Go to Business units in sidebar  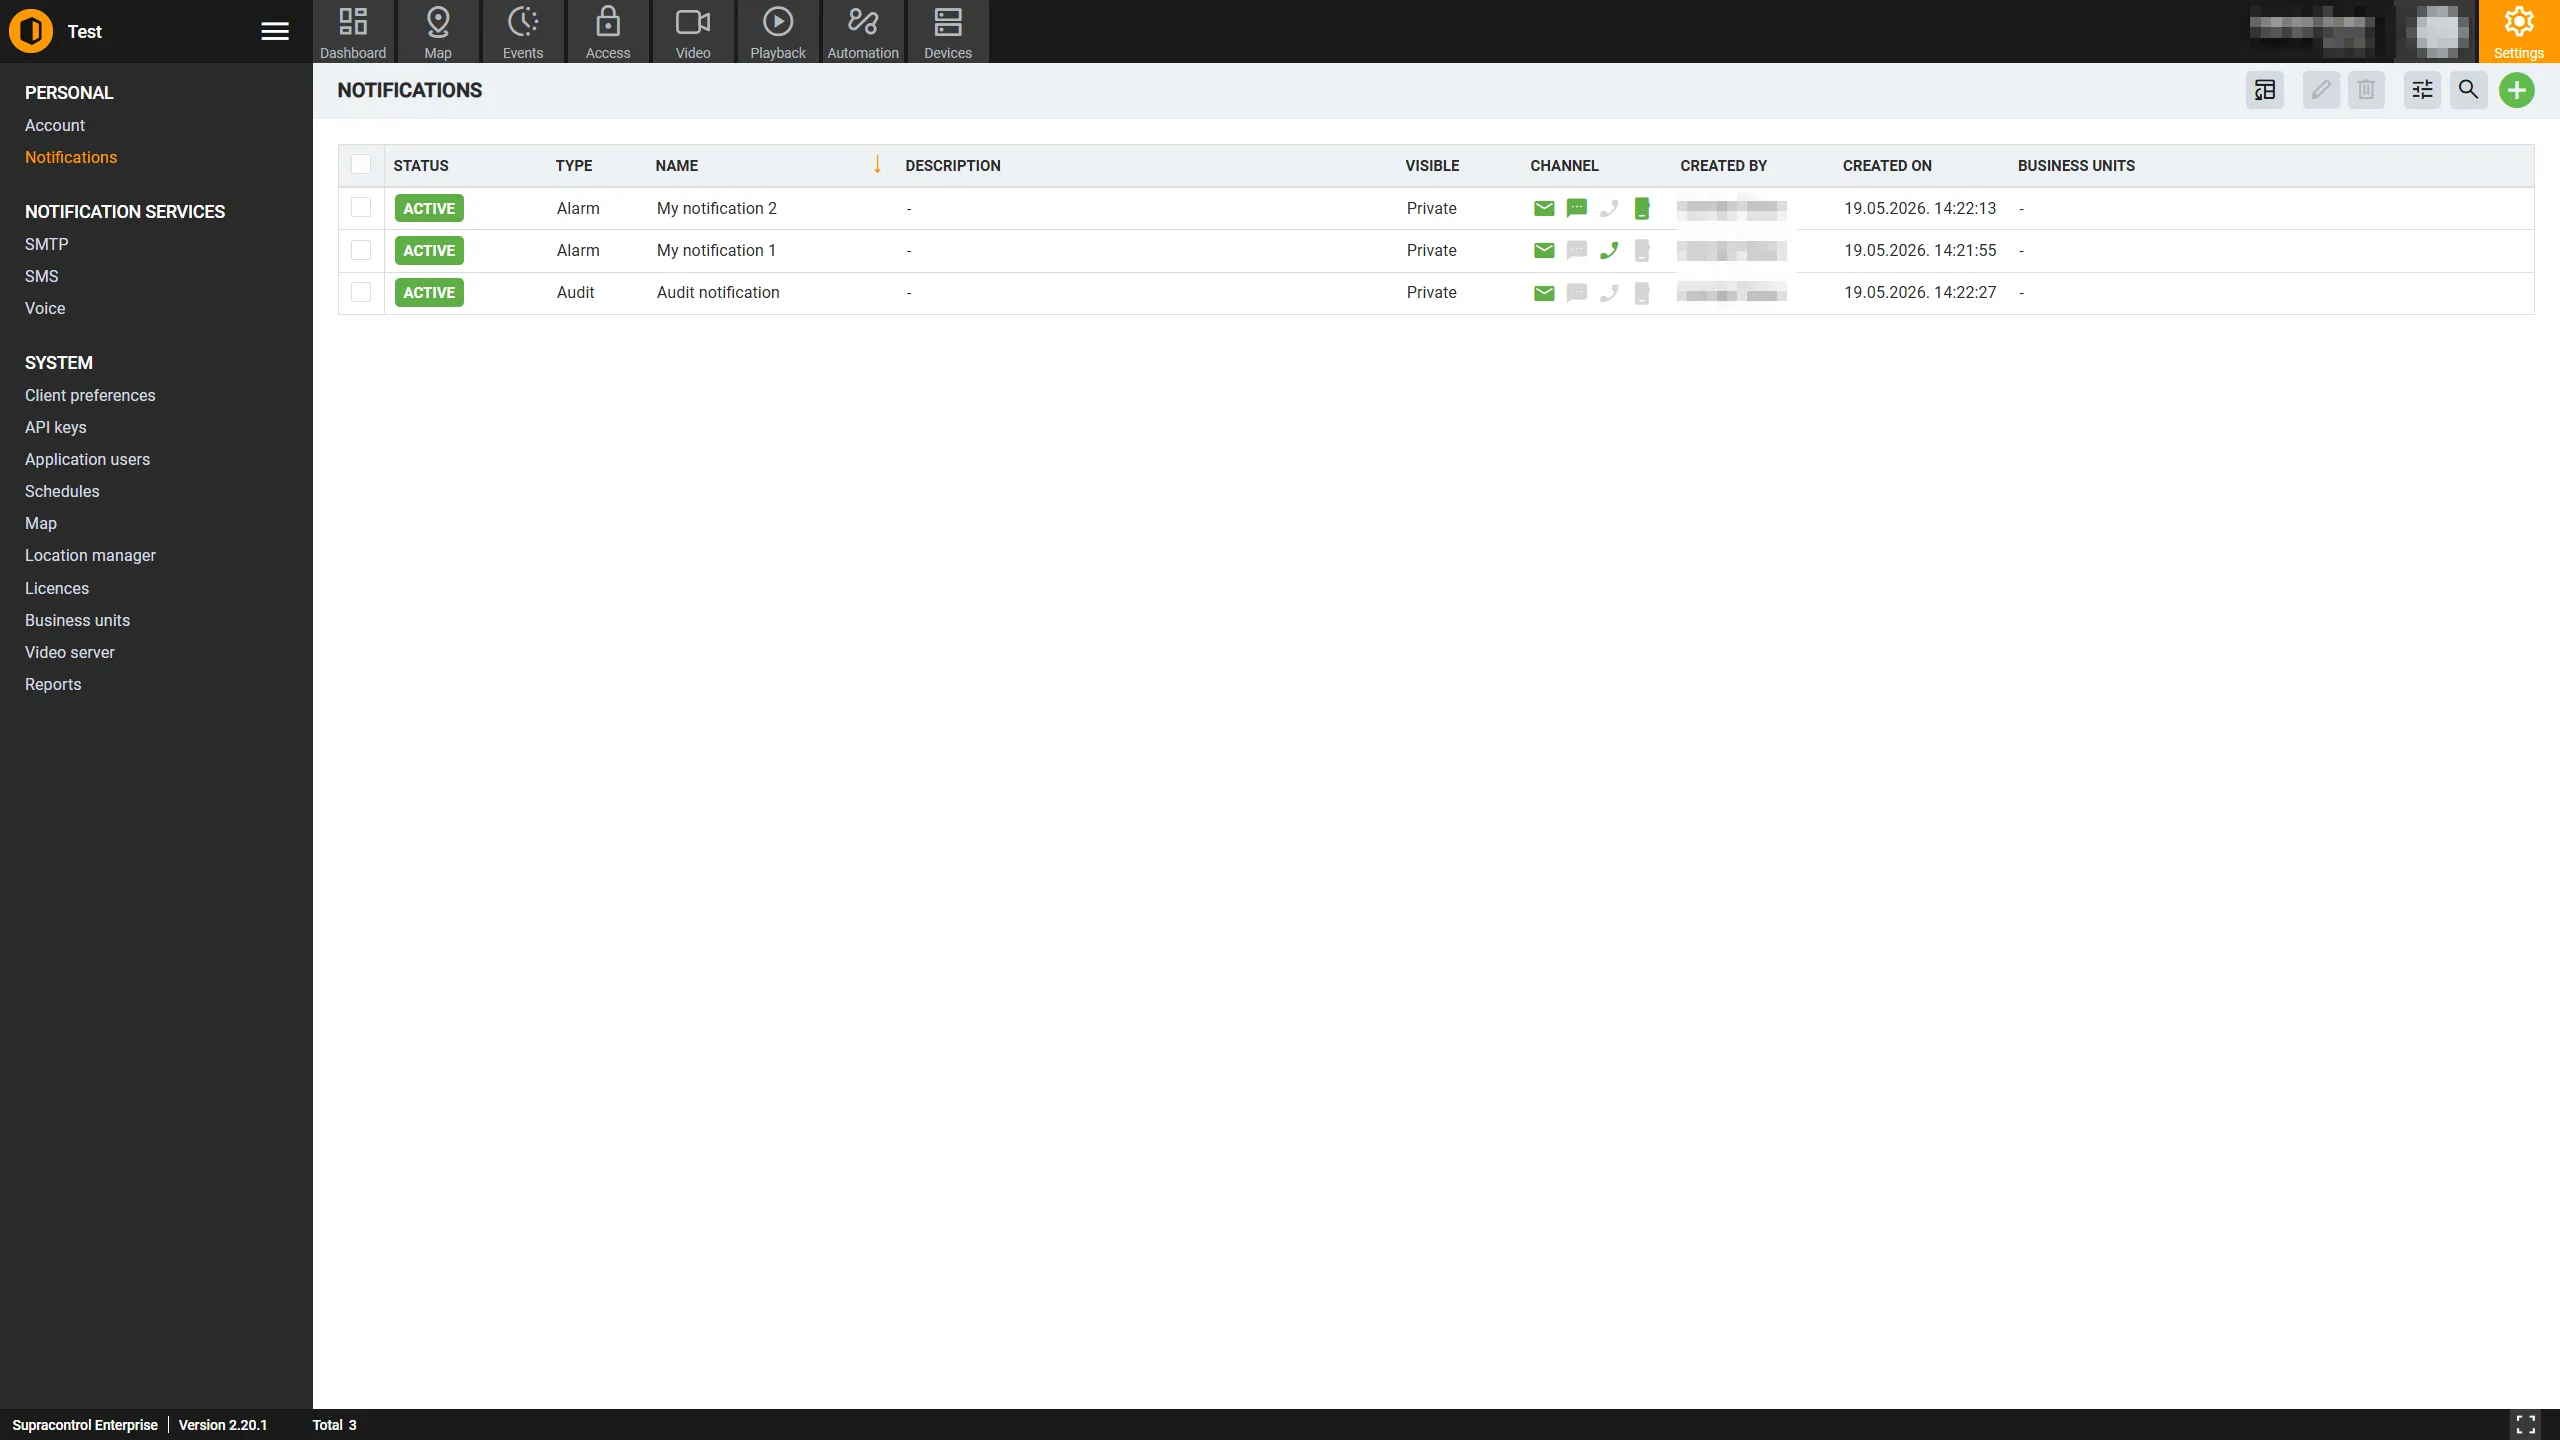click(77, 620)
